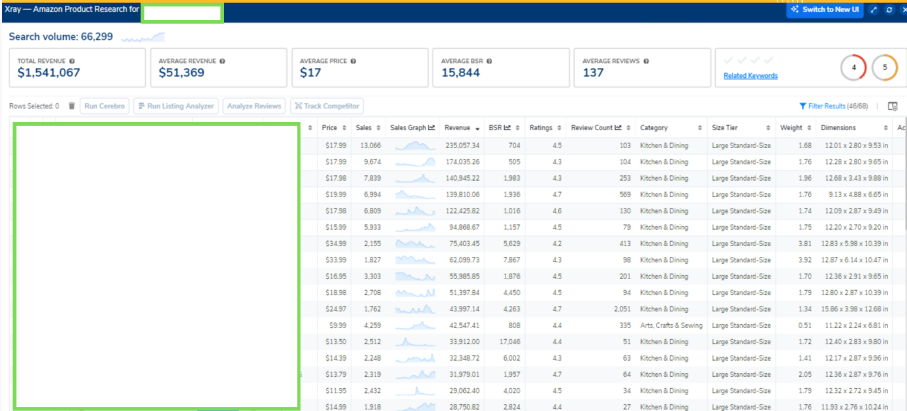
Task: Sort by BSR using its sort arrows
Action: pyautogui.click(x=517, y=128)
